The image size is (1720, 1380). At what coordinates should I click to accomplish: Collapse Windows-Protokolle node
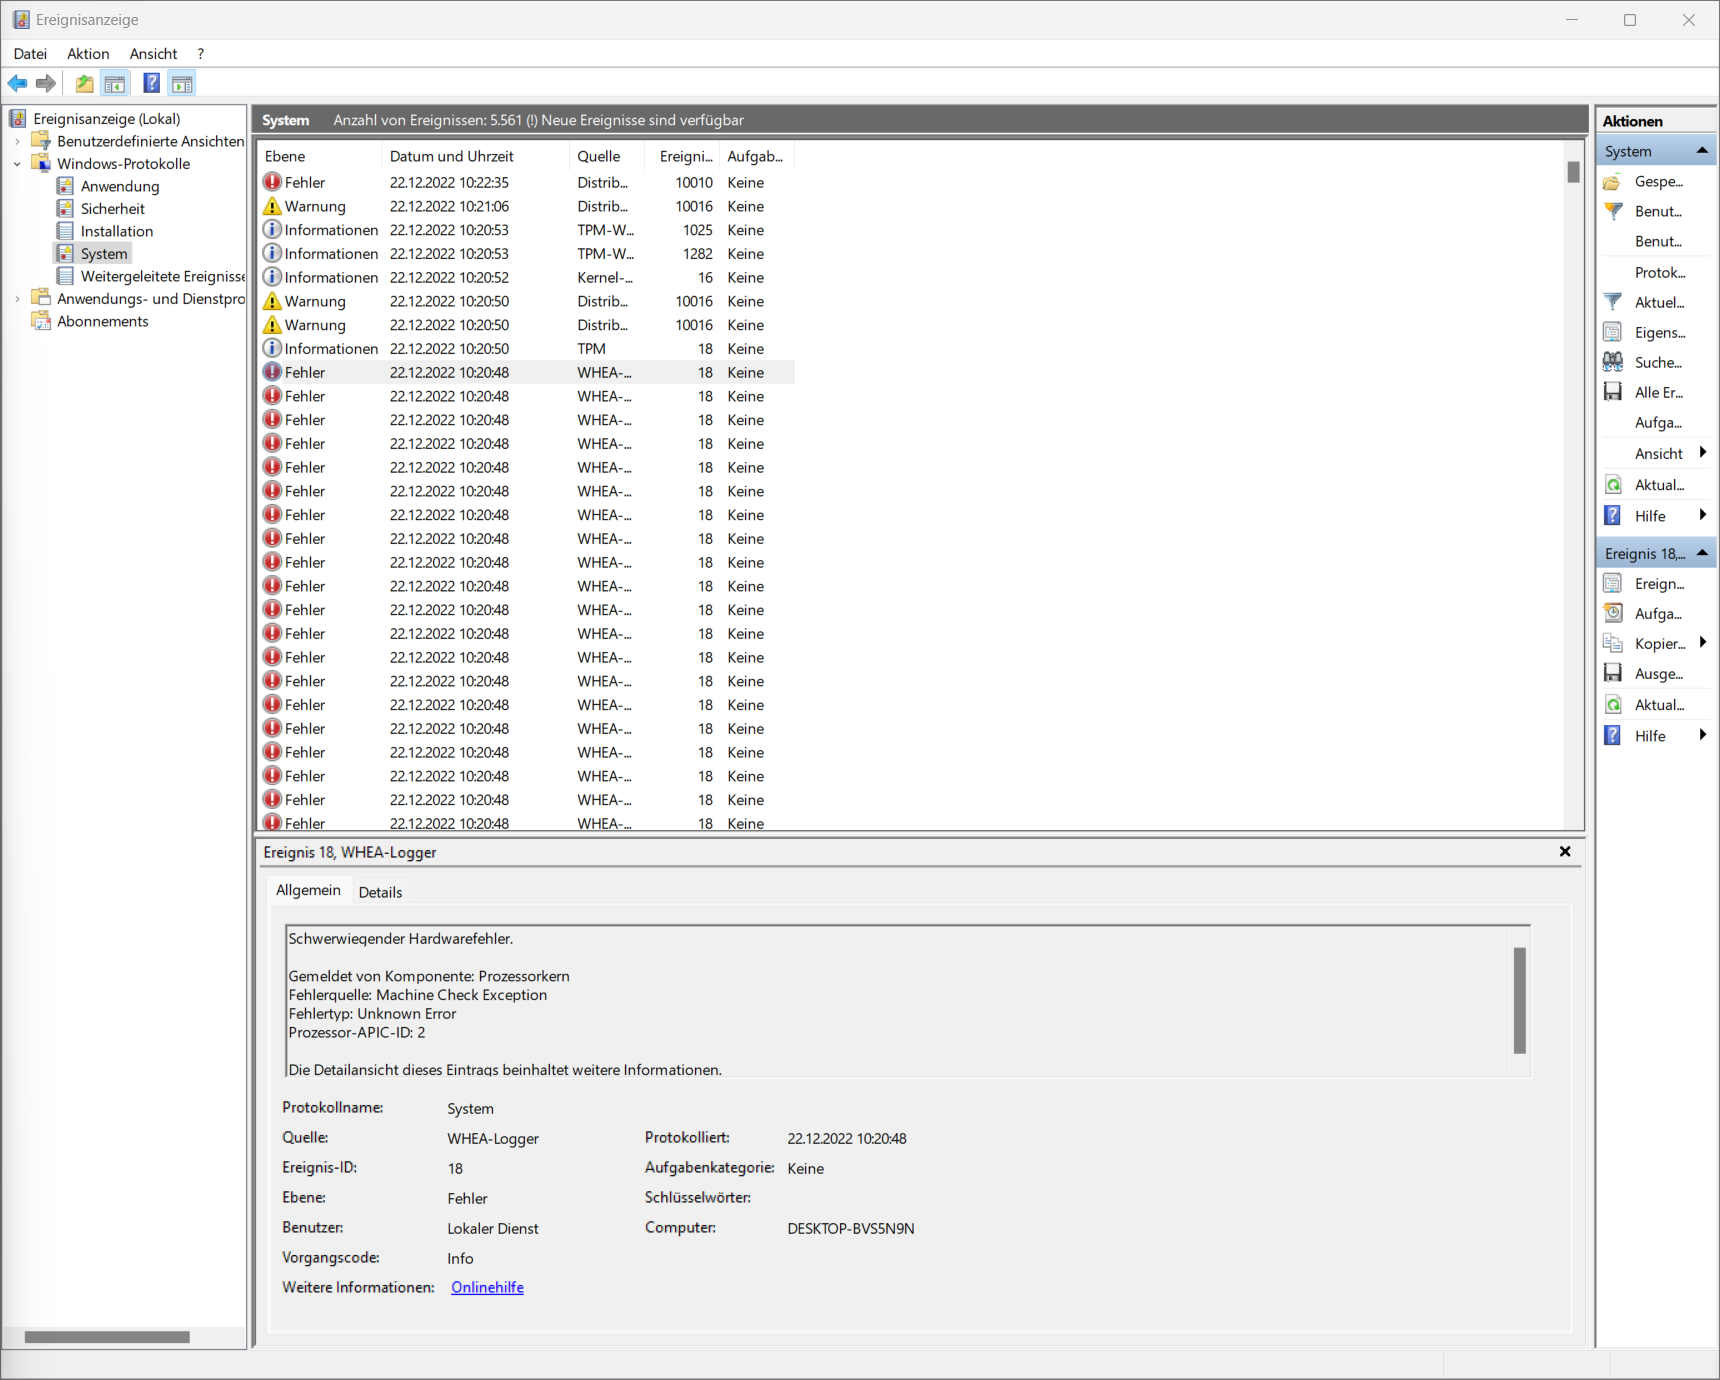pyautogui.click(x=17, y=164)
